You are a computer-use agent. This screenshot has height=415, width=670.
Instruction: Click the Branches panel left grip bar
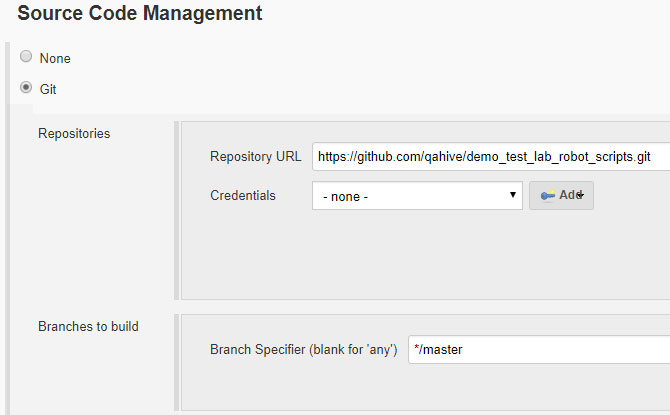coord(176,362)
